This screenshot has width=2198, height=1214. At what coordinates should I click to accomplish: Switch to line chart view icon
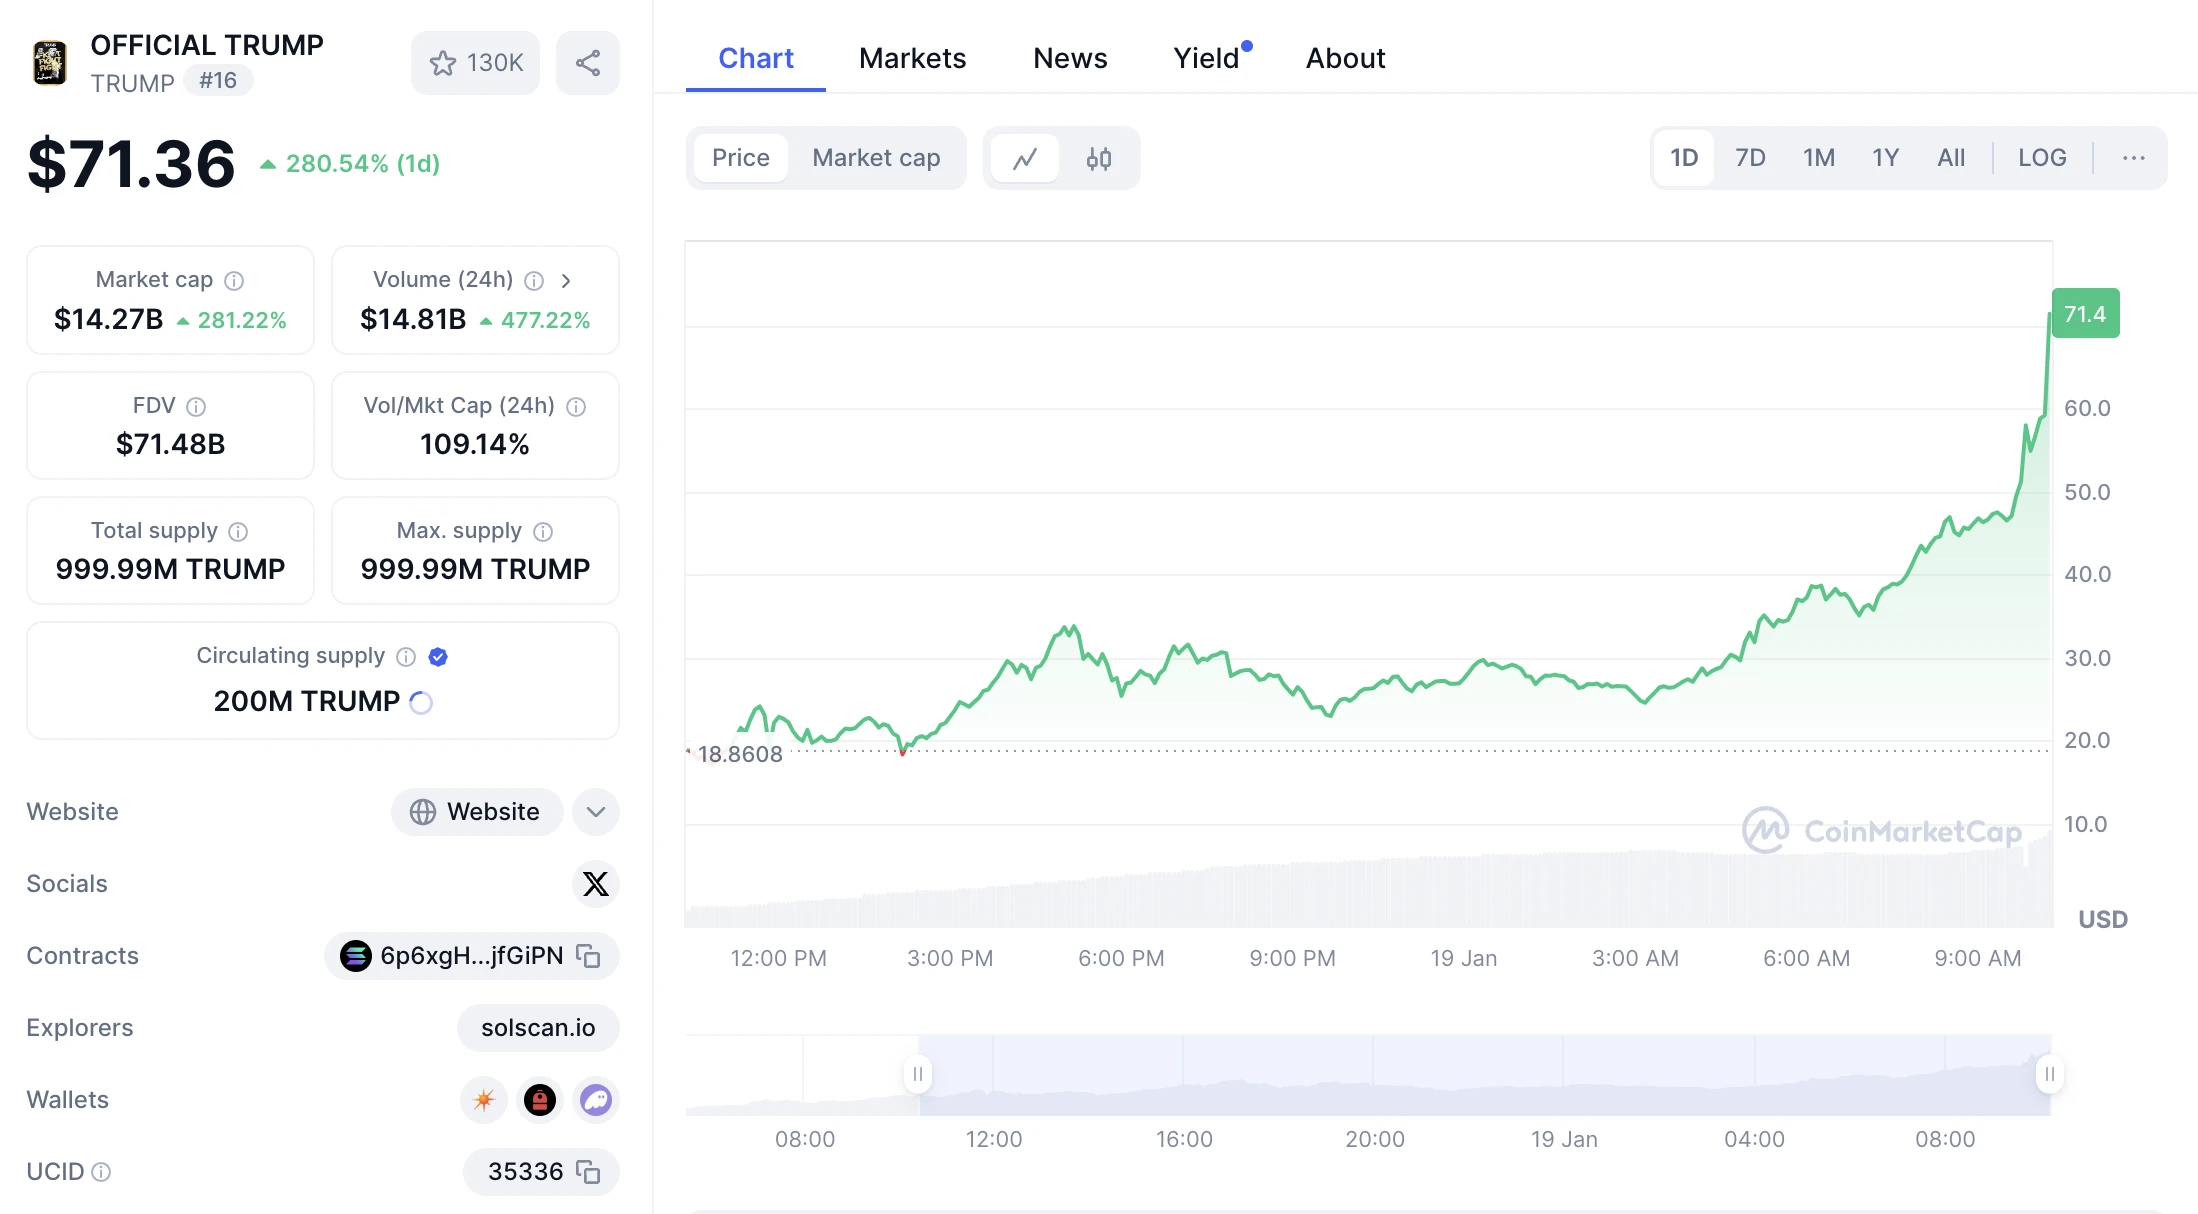(1025, 158)
